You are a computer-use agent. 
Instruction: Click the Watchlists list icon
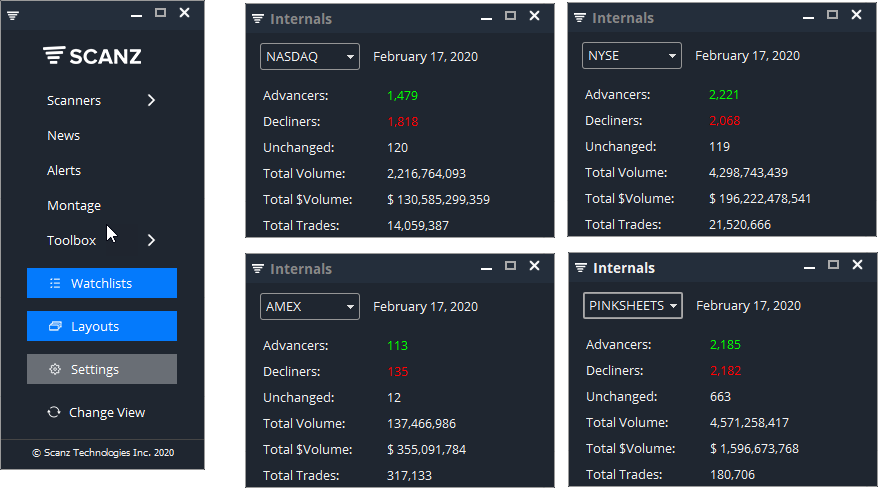(55, 283)
